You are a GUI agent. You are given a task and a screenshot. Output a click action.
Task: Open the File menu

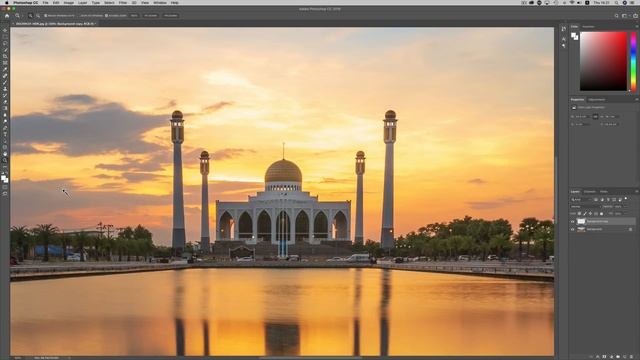tap(45, 2)
